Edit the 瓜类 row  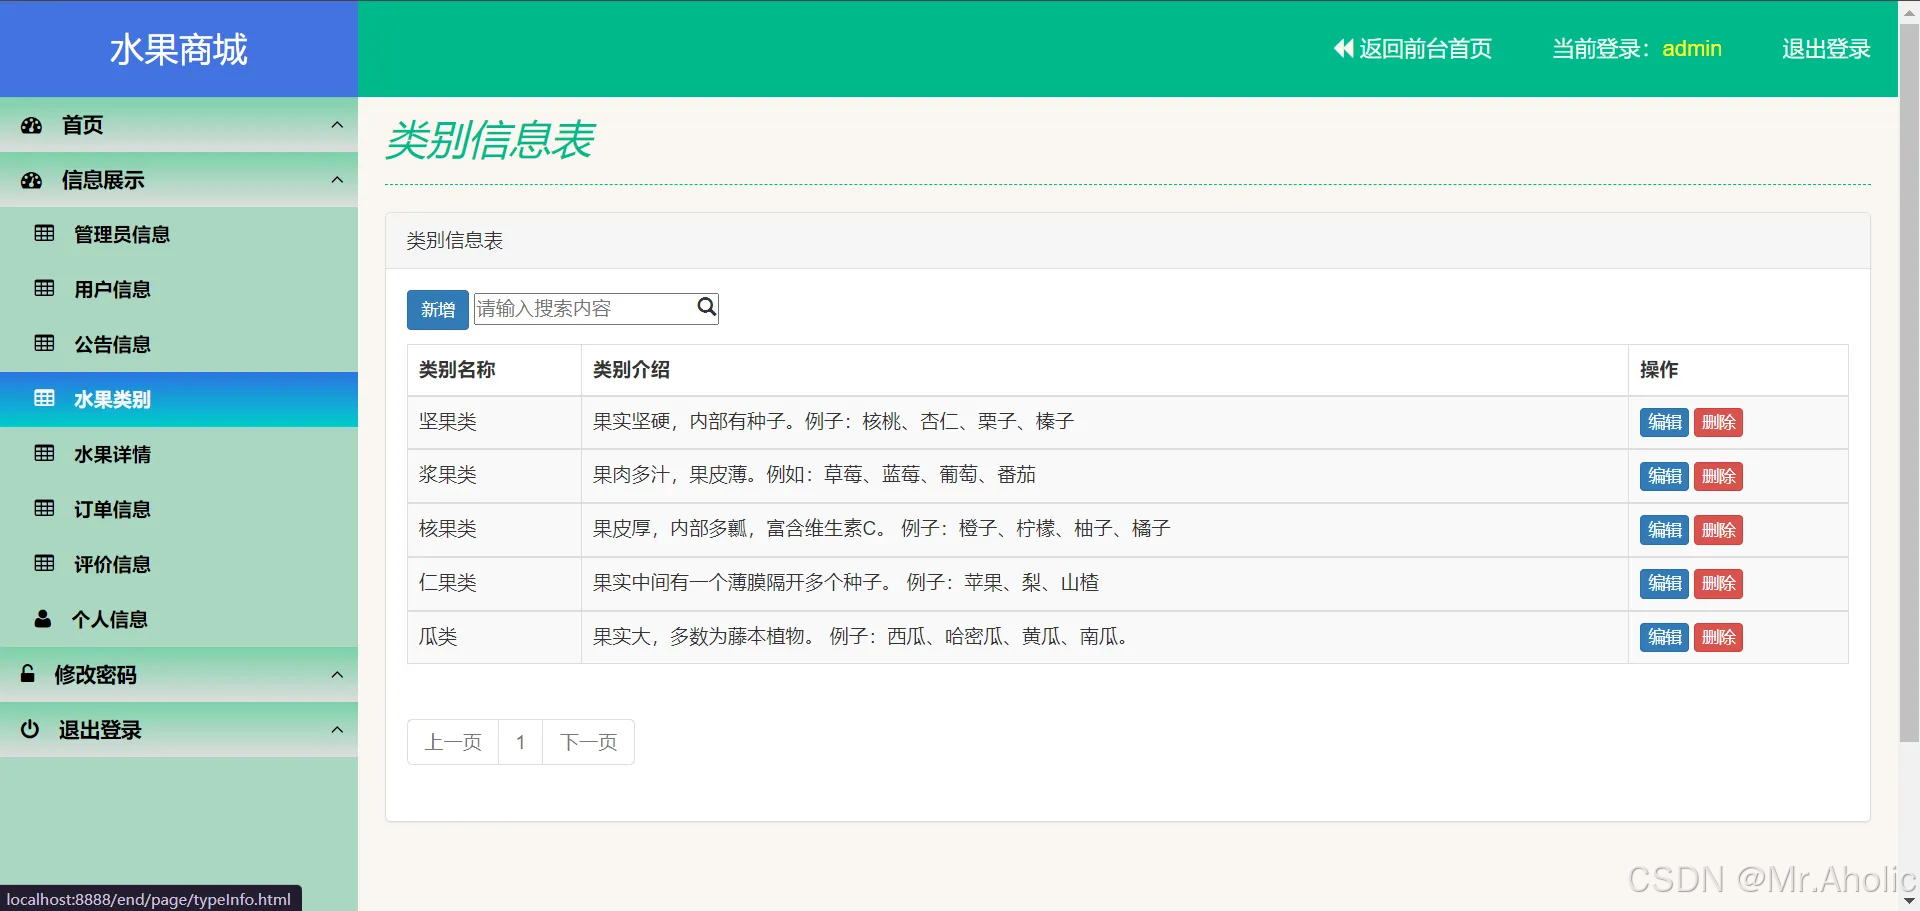point(1664,637)
